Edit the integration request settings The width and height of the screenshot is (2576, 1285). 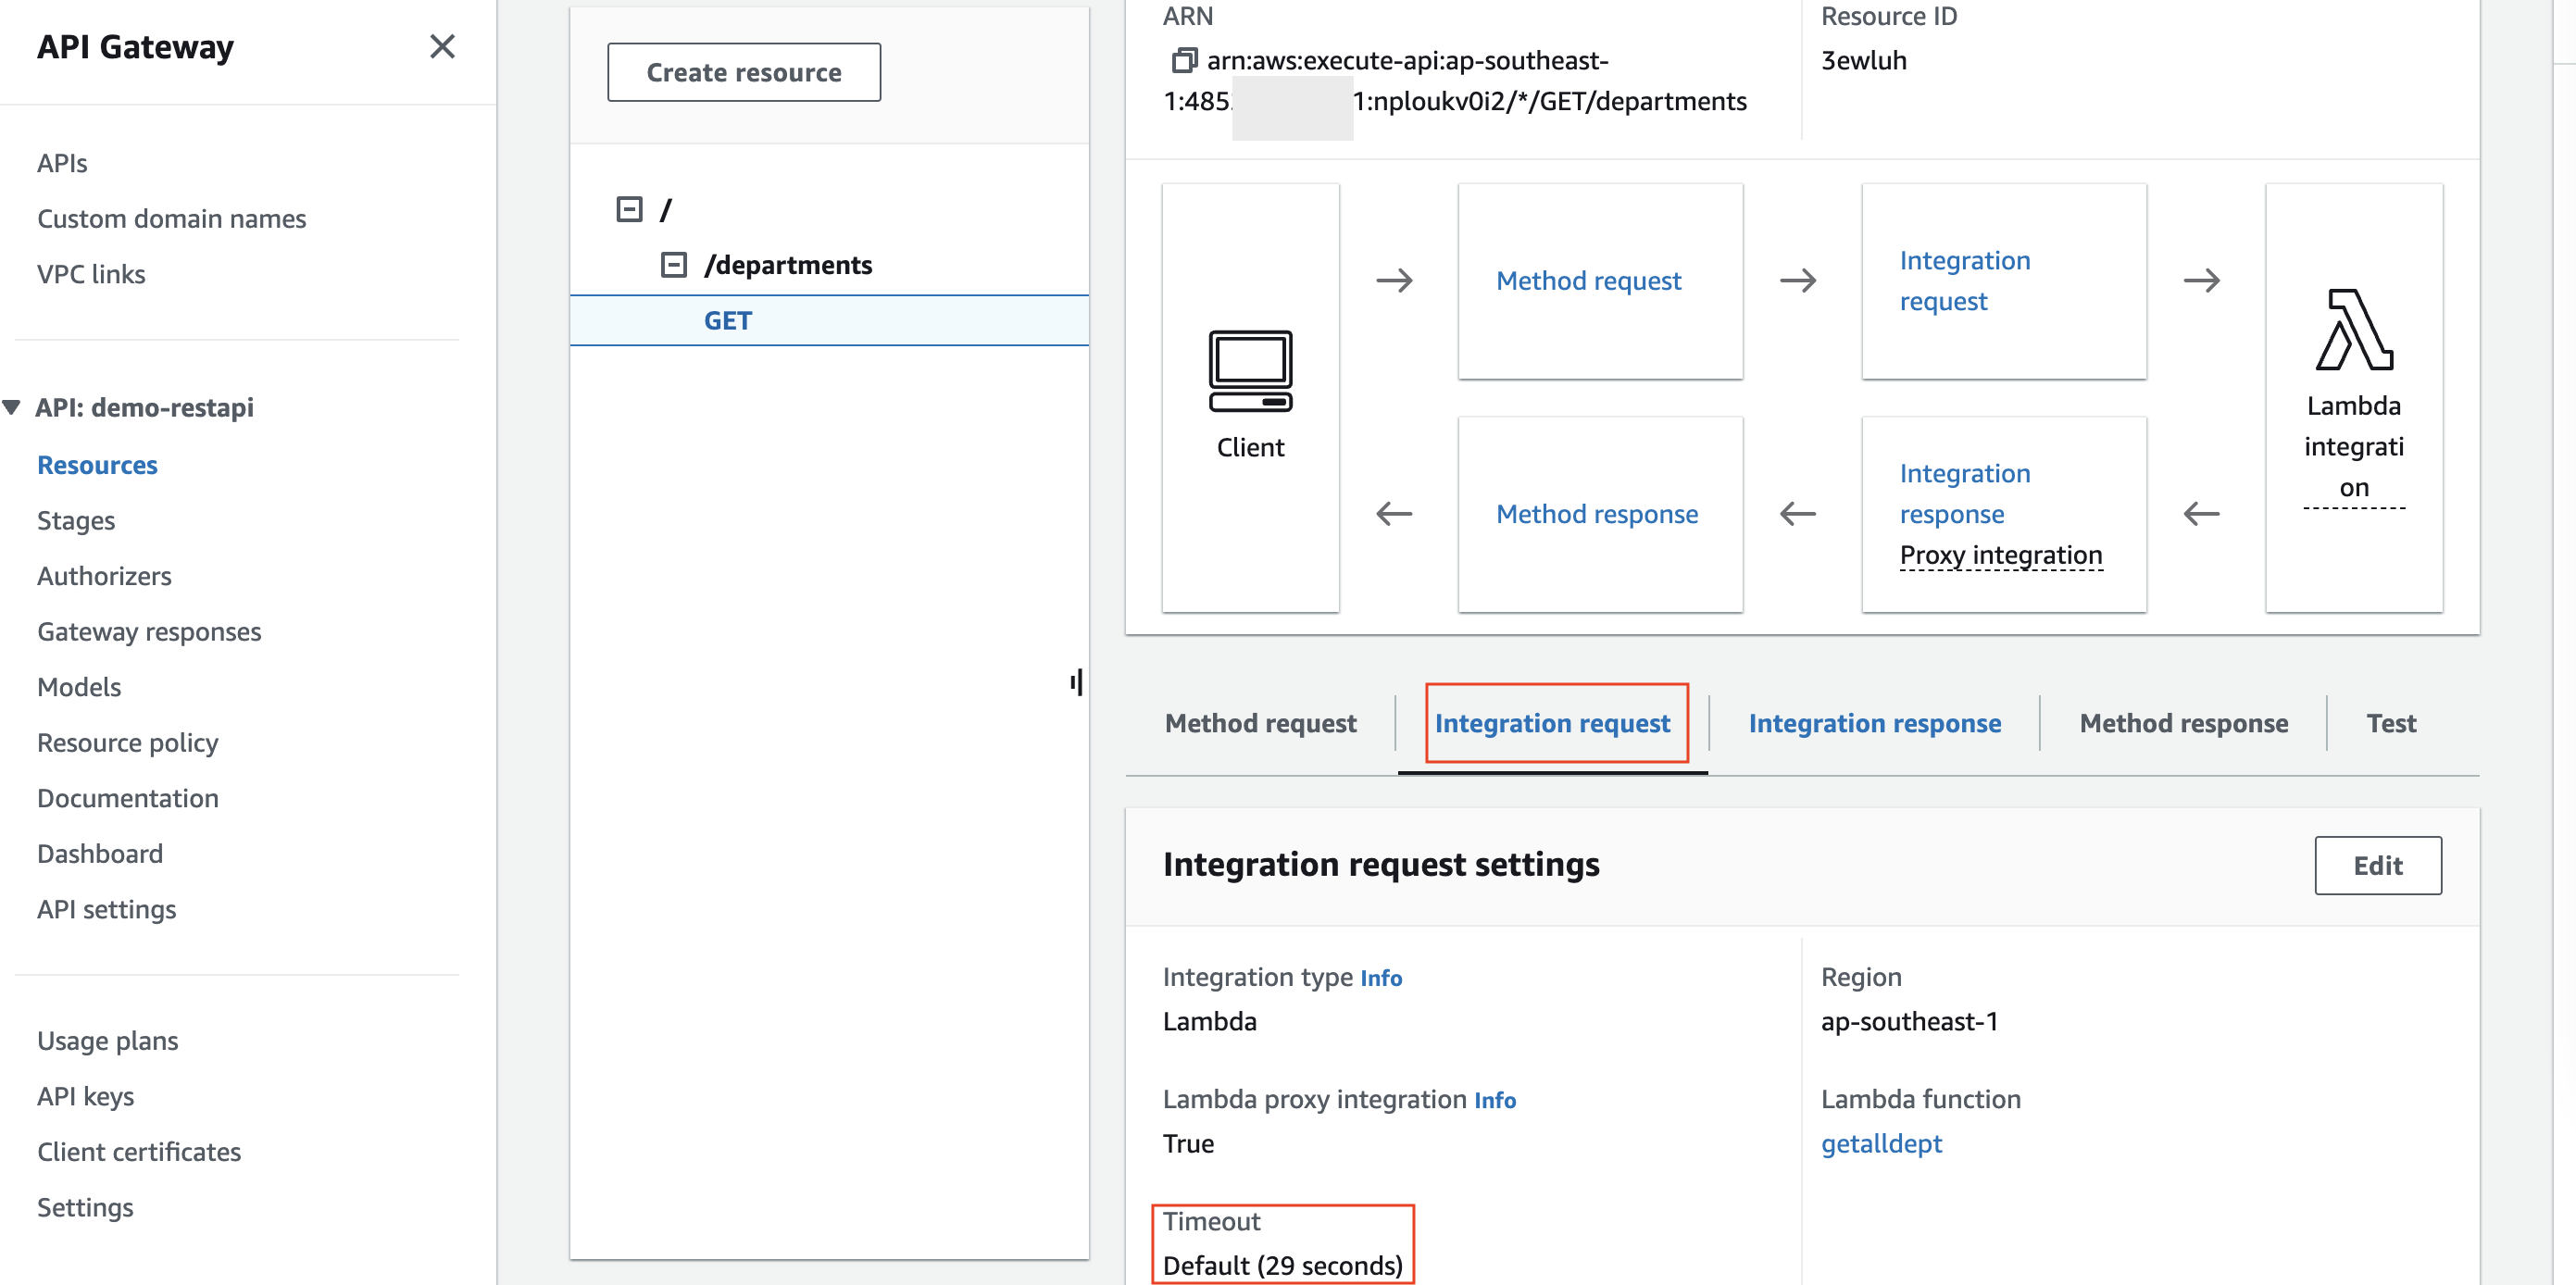(x=2377, y=865)
